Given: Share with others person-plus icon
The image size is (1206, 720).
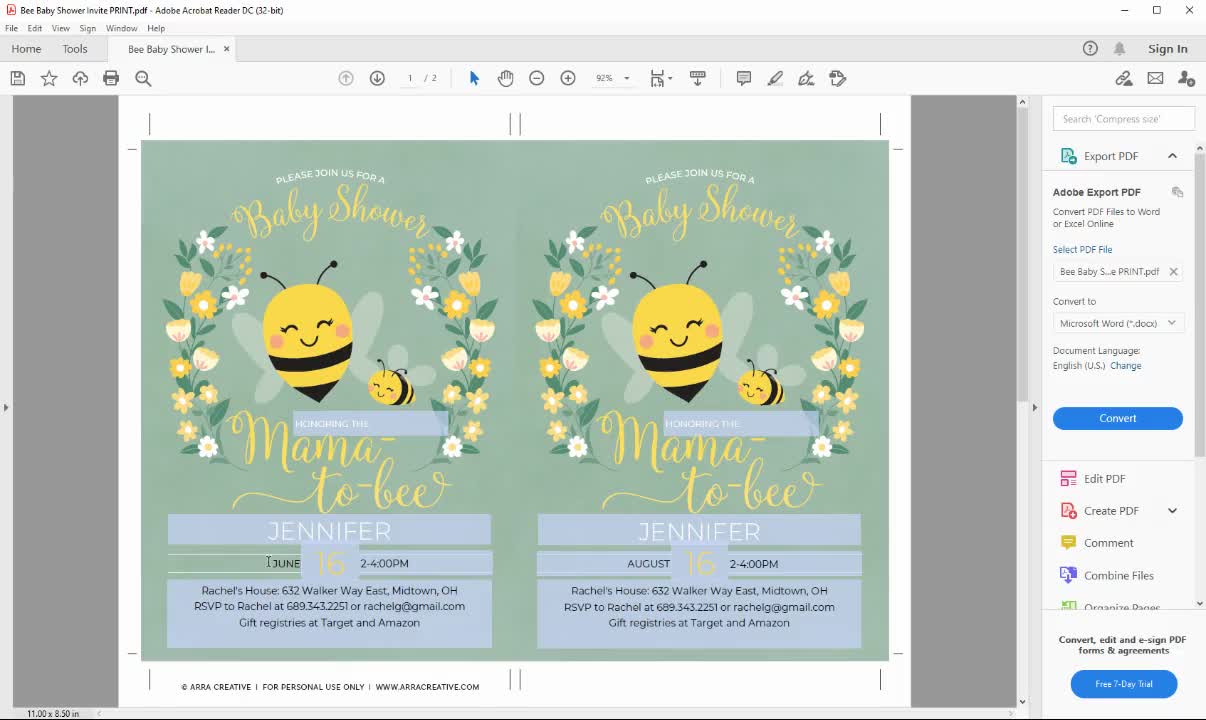Looking at the screenshot, I should click(1186, 78).
